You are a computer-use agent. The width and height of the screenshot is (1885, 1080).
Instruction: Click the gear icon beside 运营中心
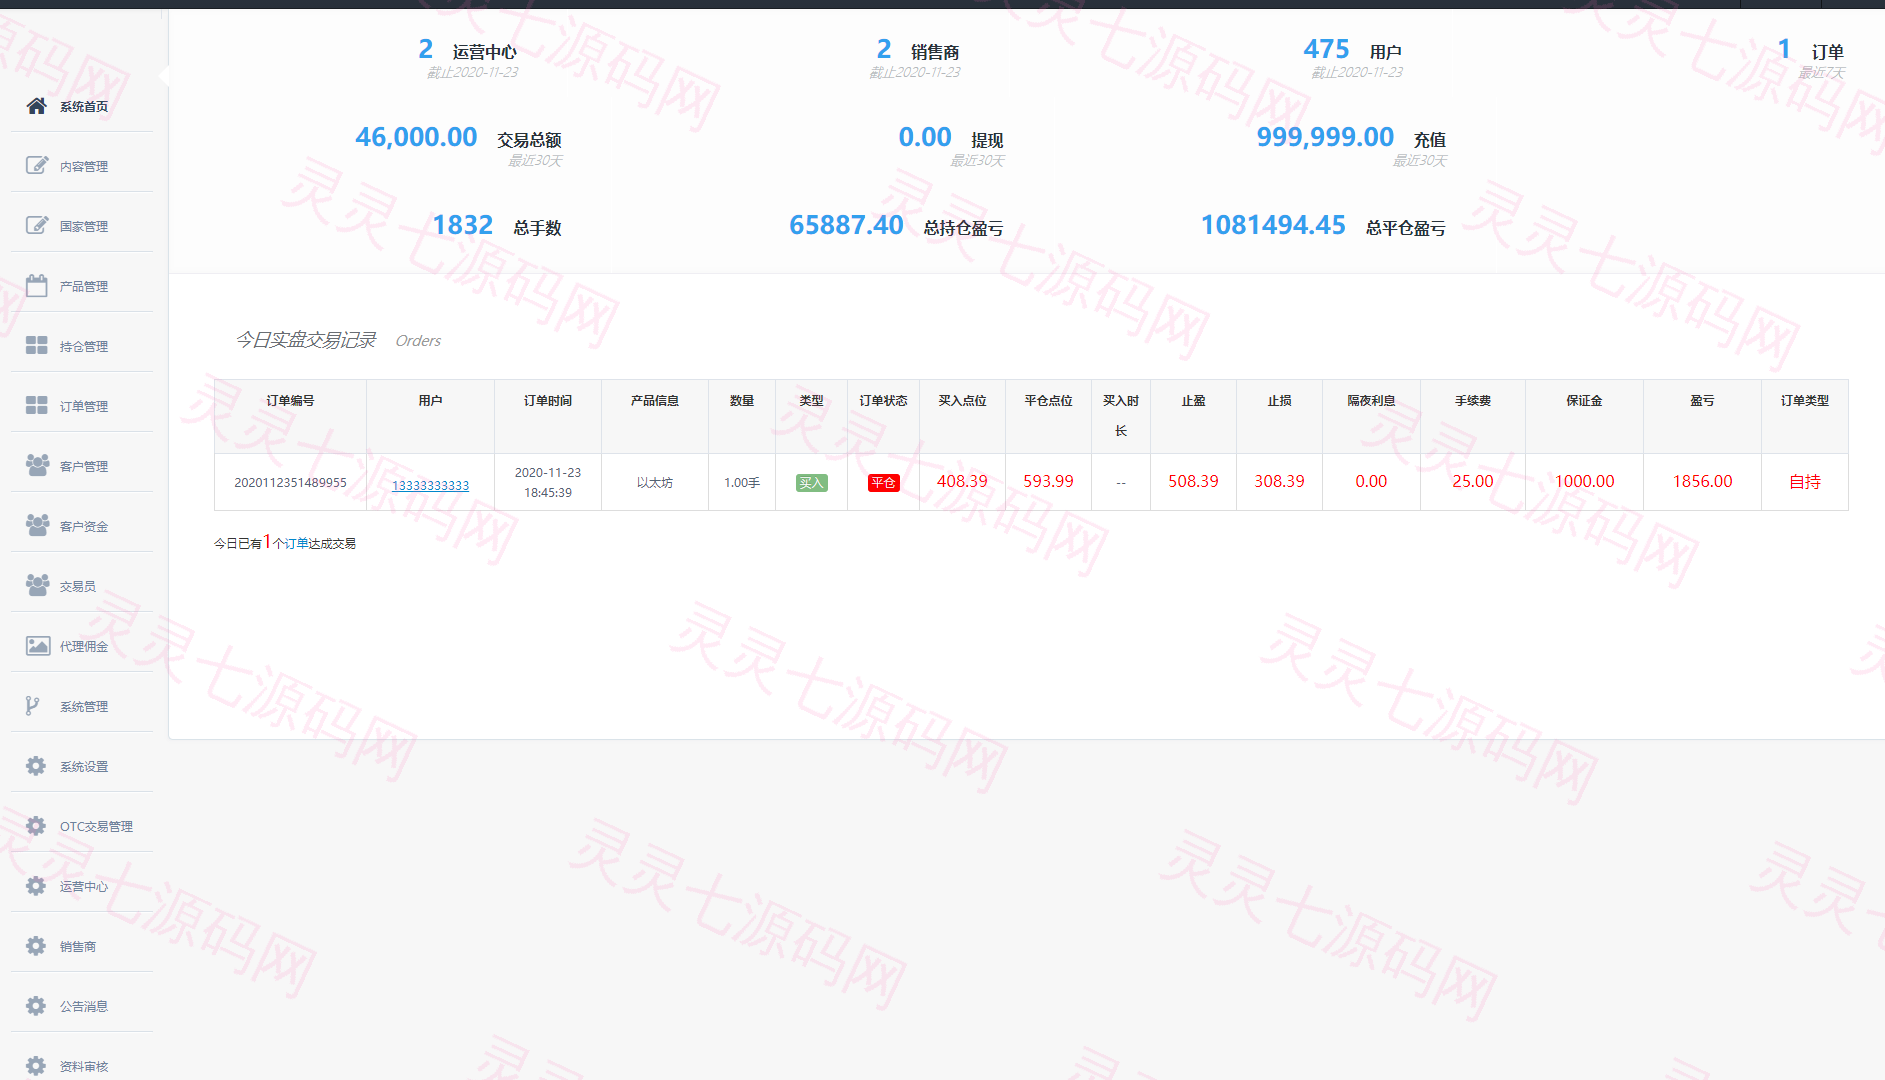point(36,886)
